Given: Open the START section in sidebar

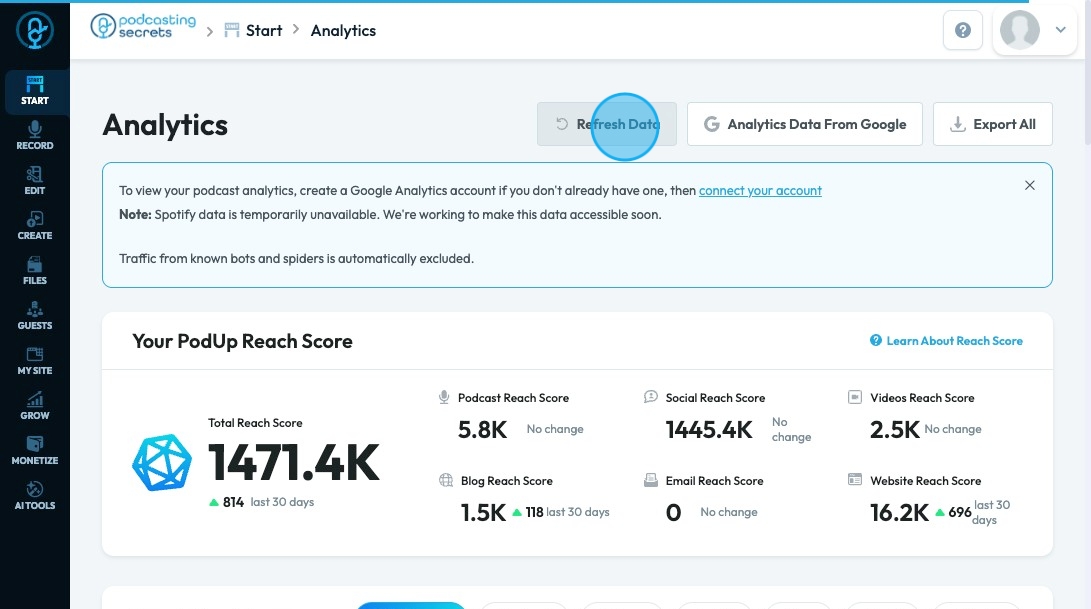Looking at the screenshot, I should coord(35,91).
